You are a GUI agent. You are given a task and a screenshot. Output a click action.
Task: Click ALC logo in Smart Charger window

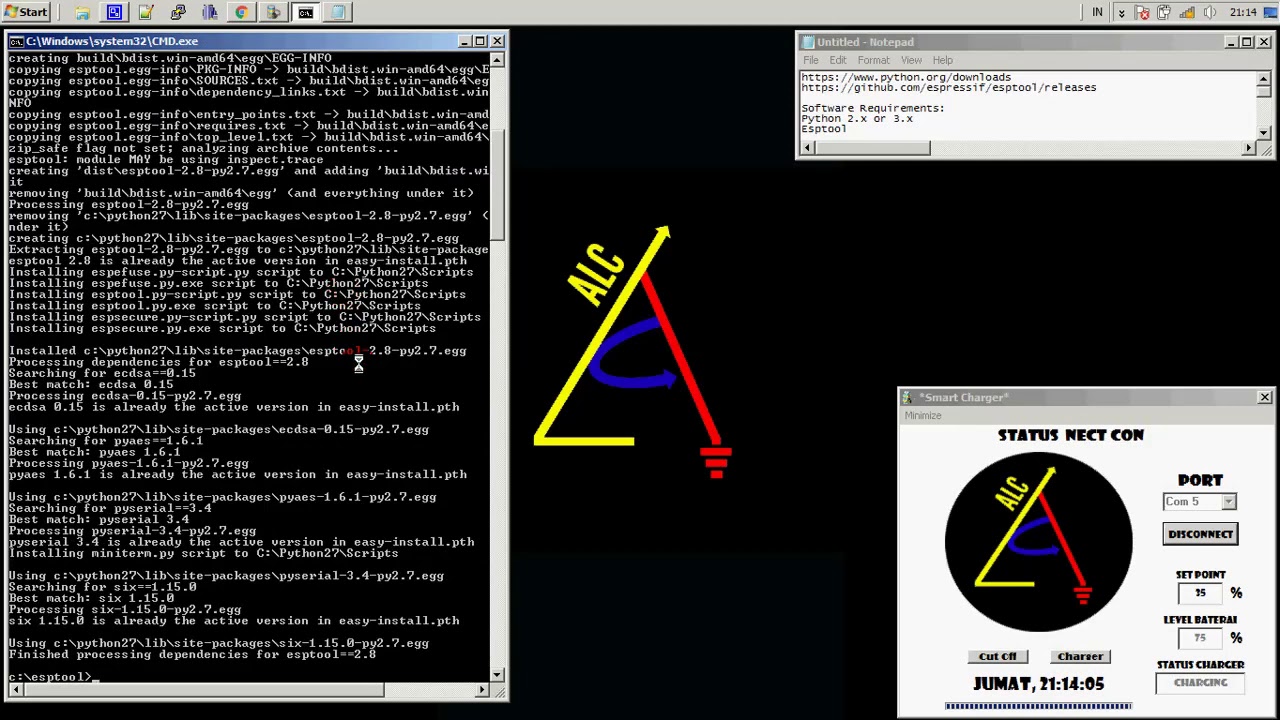[1038, 541]
